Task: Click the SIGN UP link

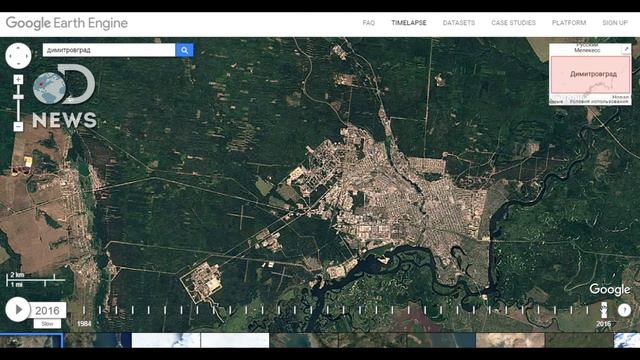Action: (x=615, y=23)
